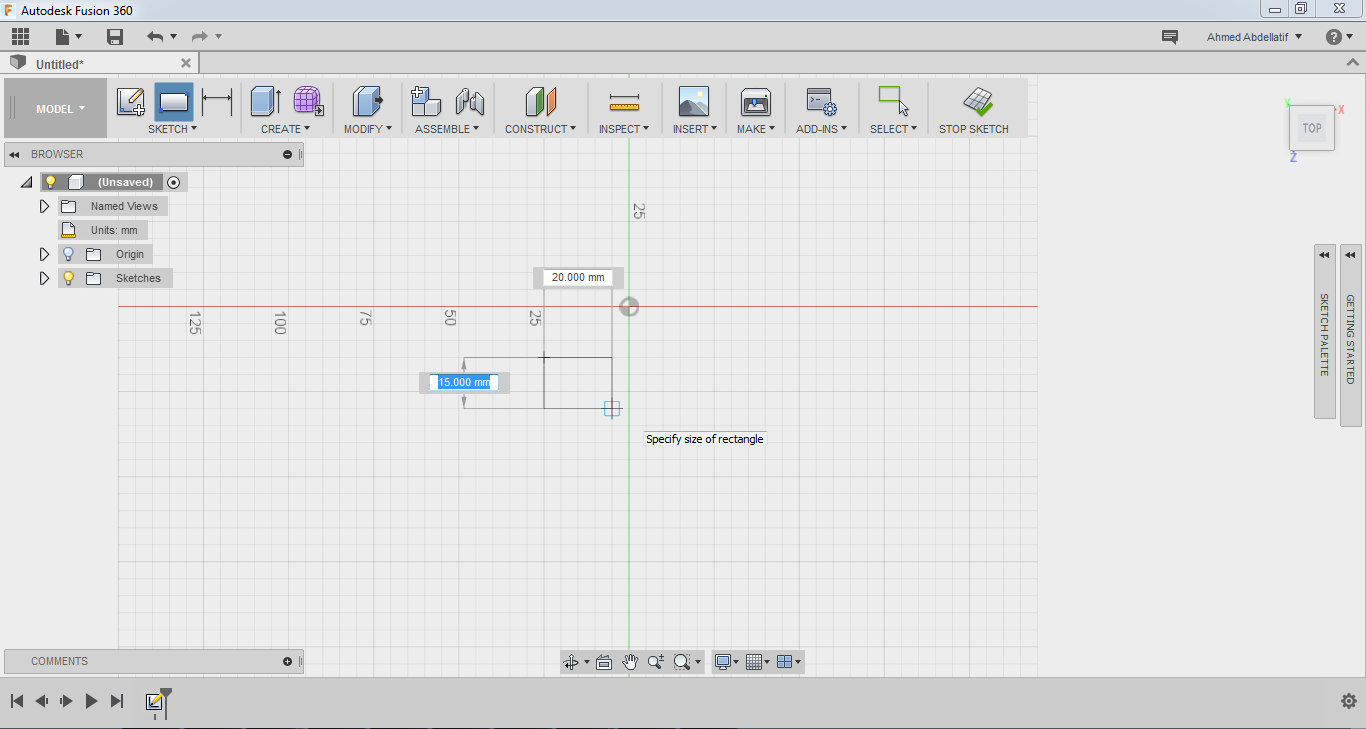
Task: Expand the COMMENTS panel plus button
Action: point(288,662)
